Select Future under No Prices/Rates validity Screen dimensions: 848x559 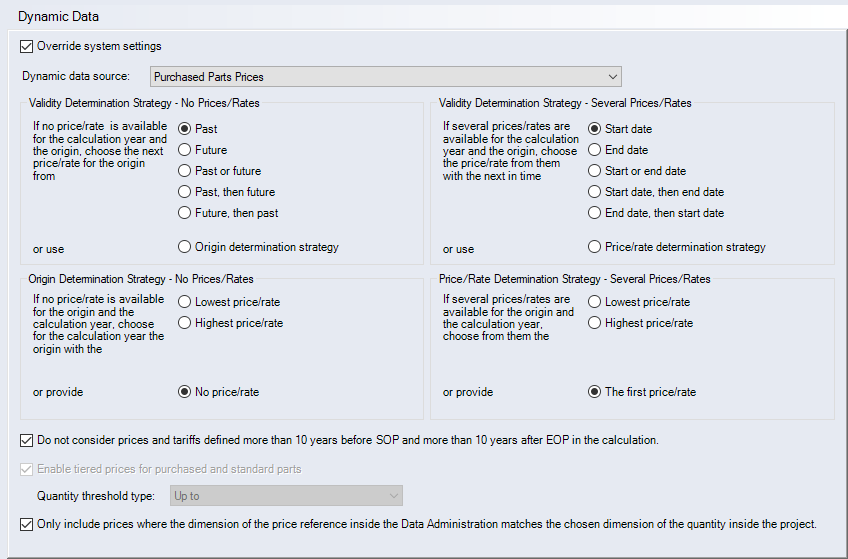coord(184,150)
